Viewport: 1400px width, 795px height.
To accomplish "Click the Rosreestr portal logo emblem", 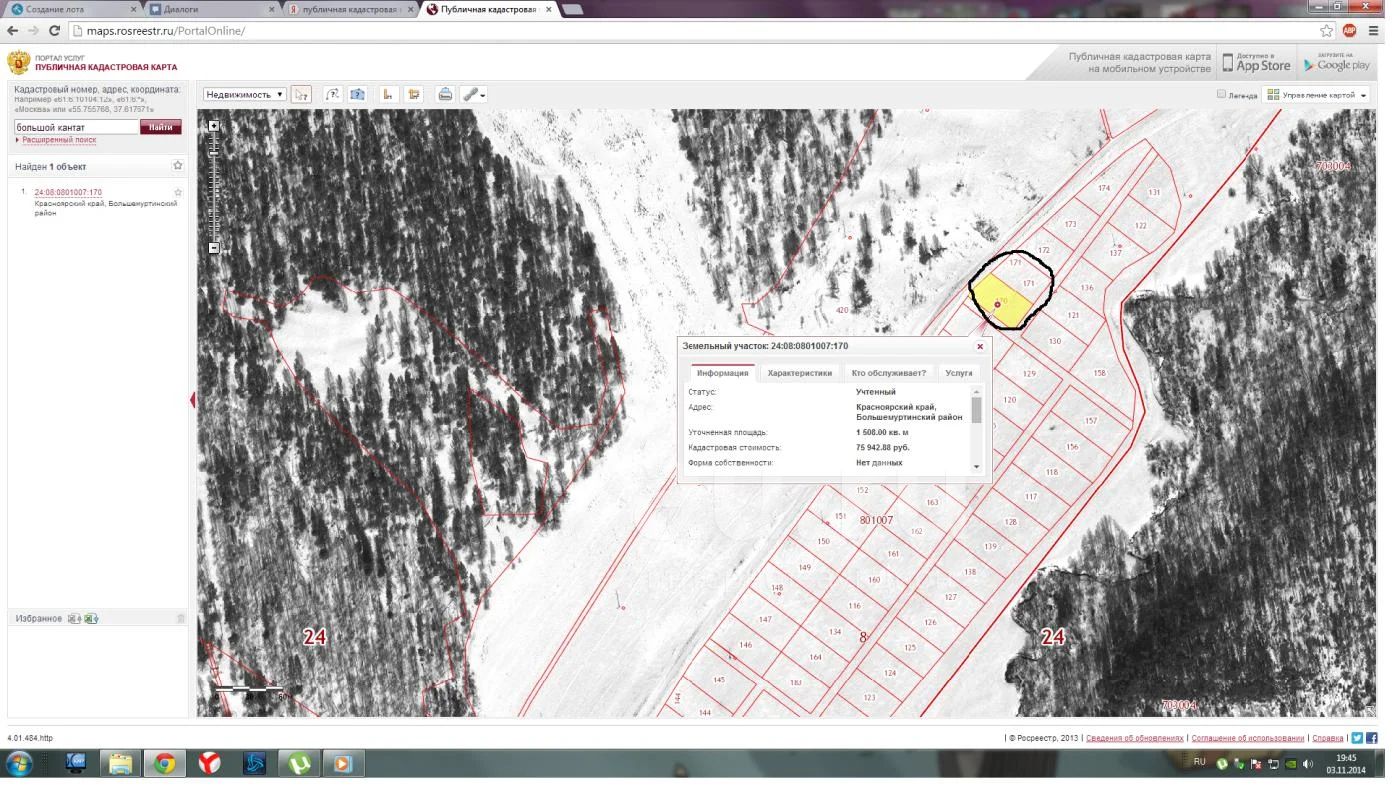I will (19, 62).
